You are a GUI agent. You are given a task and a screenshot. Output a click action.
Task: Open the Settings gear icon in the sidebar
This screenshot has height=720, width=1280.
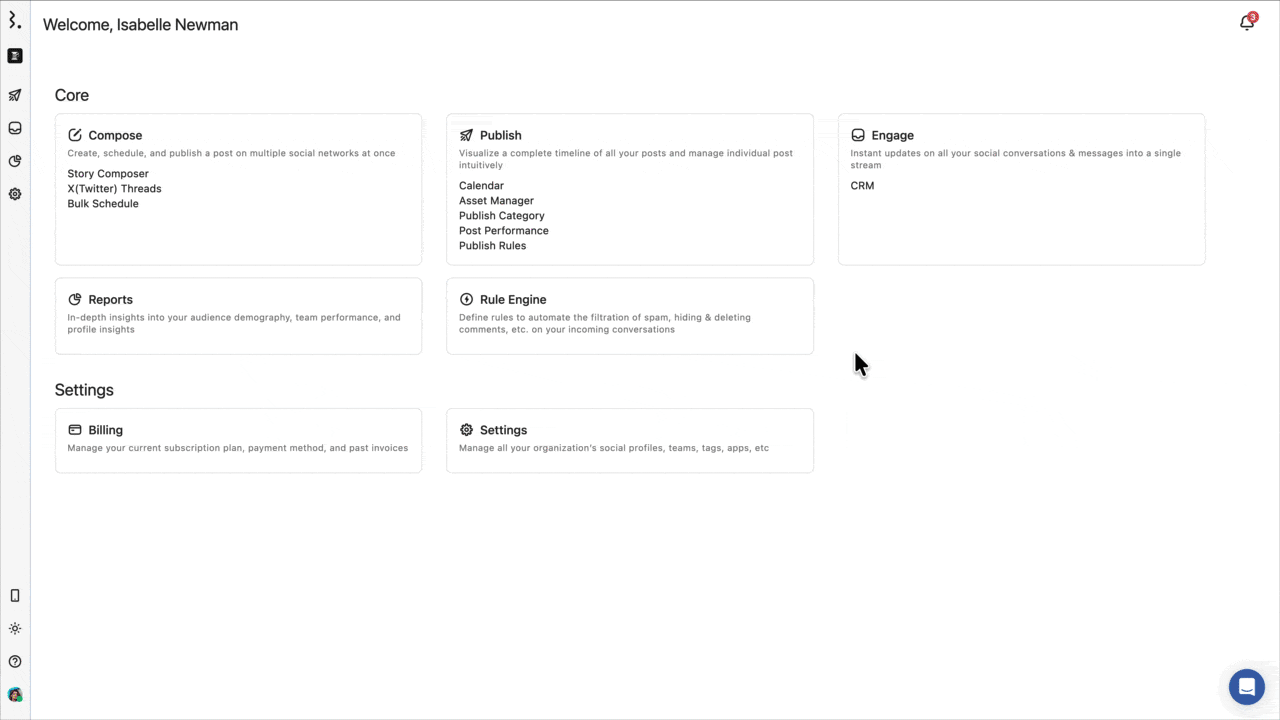(x=15, y=194)
